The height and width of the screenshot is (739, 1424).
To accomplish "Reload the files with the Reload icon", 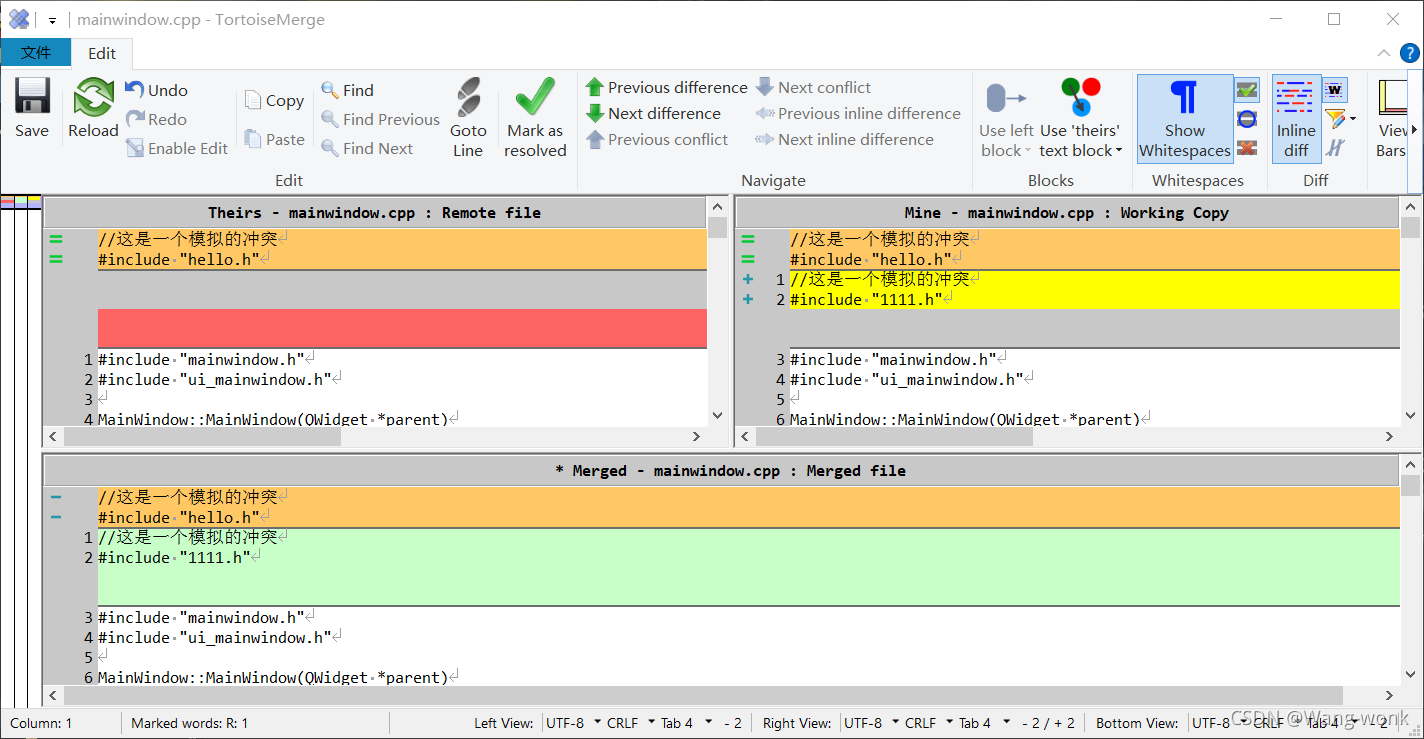I will [x=93, y=108].
